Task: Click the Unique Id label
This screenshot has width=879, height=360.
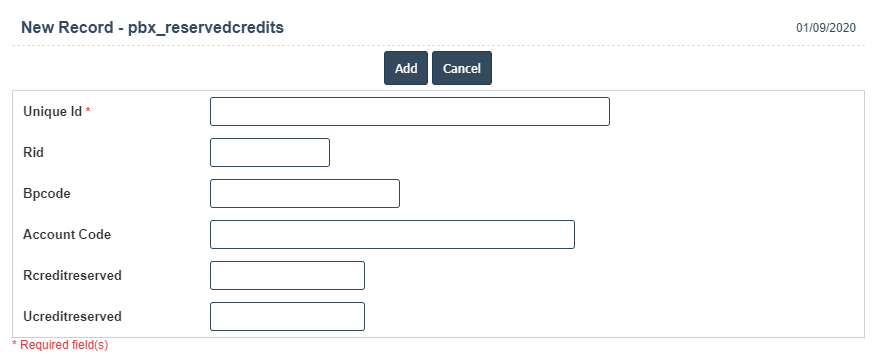Action: point(53,112)
